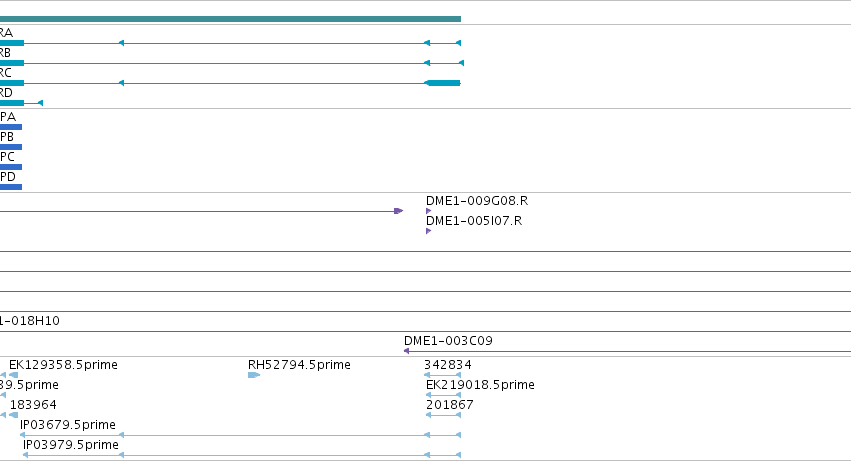Viewport: 851px width, 461px height.
Task: Click the arrow glyph under RH52794.5prime
Action: click(x=254, y=375)
